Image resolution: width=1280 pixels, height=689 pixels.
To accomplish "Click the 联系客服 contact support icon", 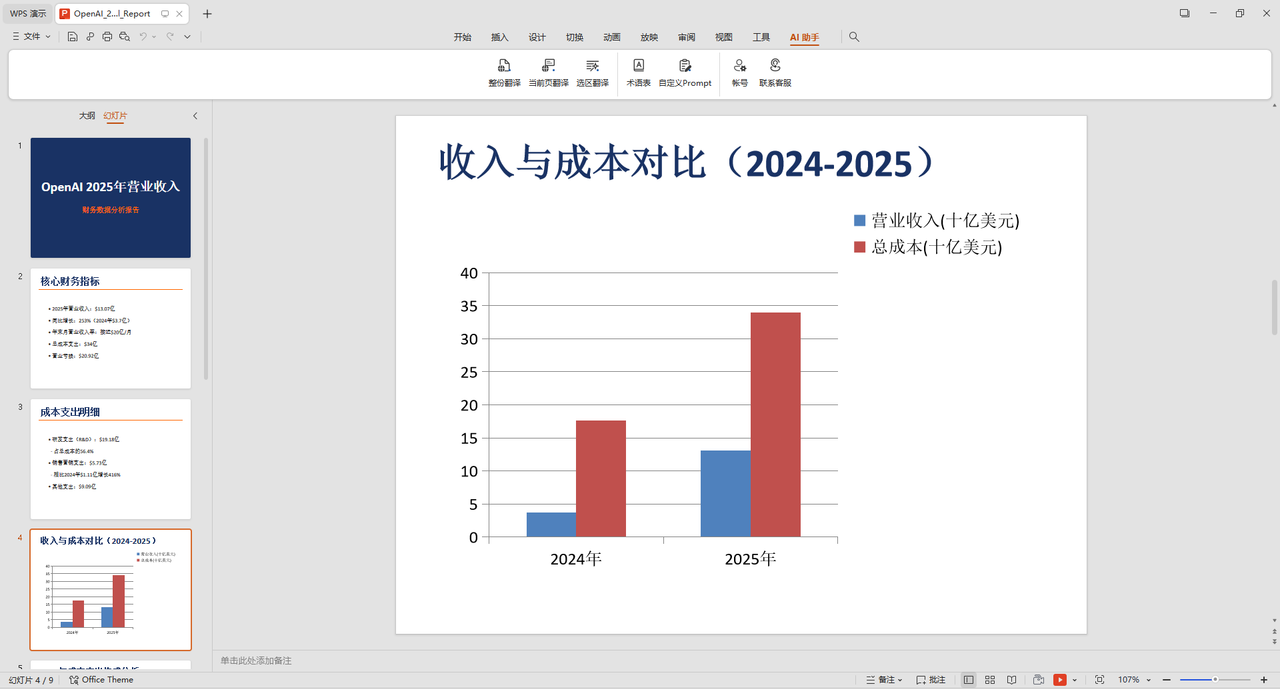I will point(775,65).
